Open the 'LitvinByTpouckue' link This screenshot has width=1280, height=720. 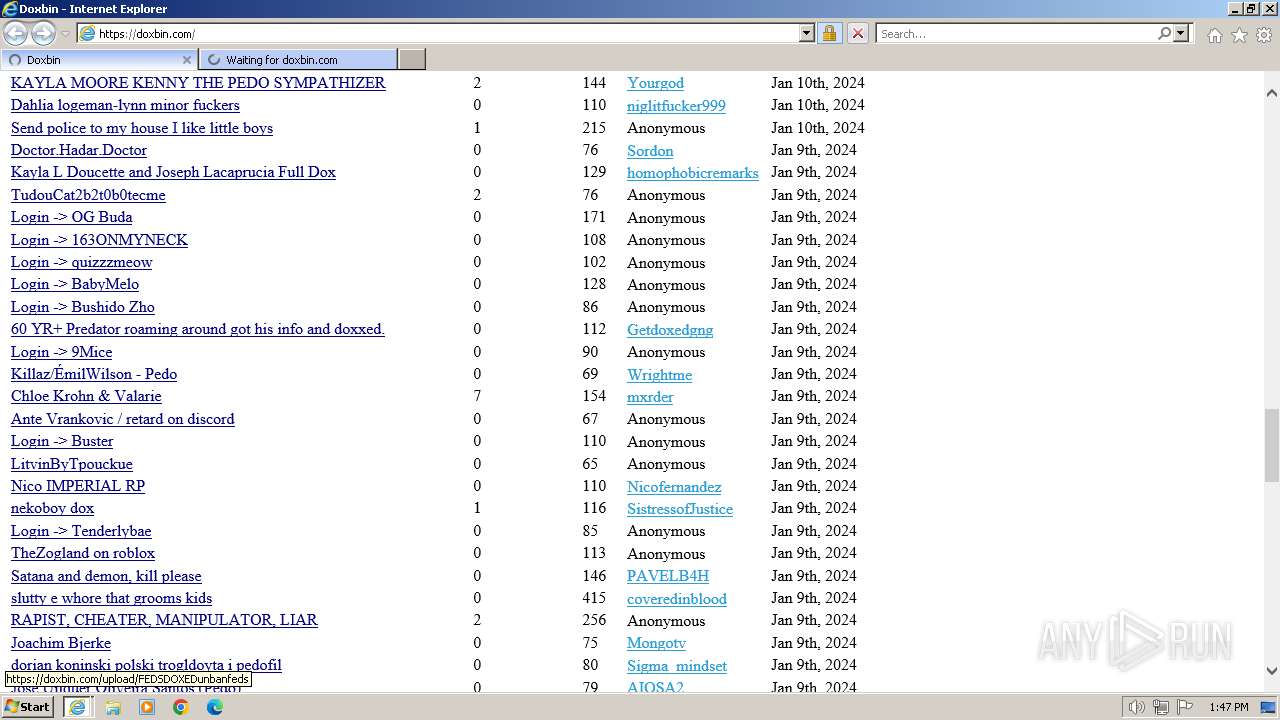(72, 464)
